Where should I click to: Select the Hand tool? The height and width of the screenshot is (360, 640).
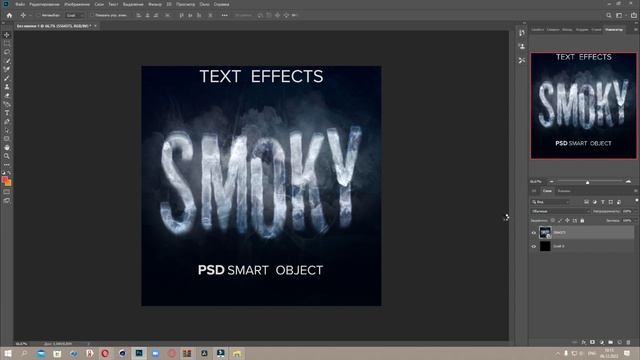(7, 147)
